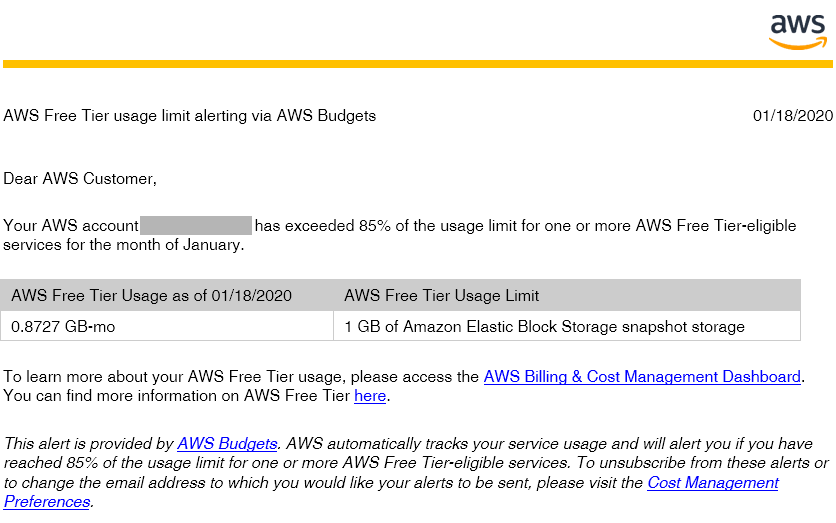Click the 'Your AWS account' text
Image resolution: width=836 pixels, height=523 pixels.
[71, 226]
